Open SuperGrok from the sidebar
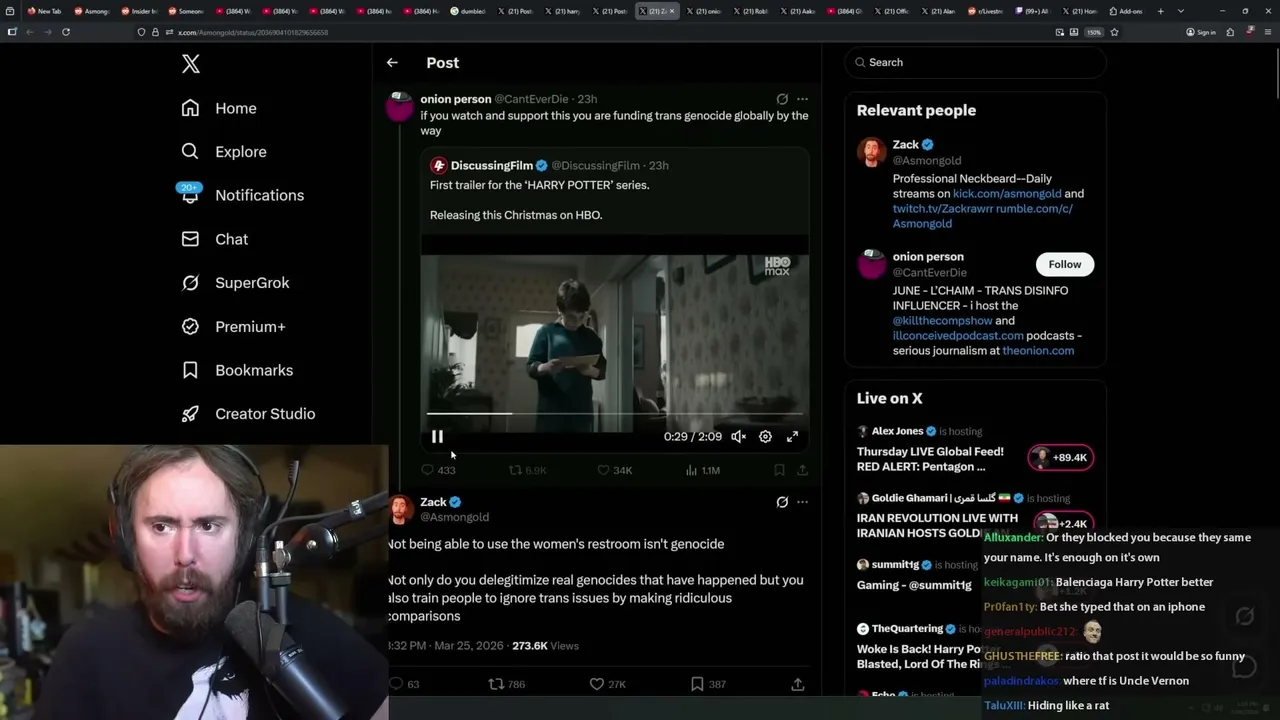 pyautogui.click(x=235, y=283)
